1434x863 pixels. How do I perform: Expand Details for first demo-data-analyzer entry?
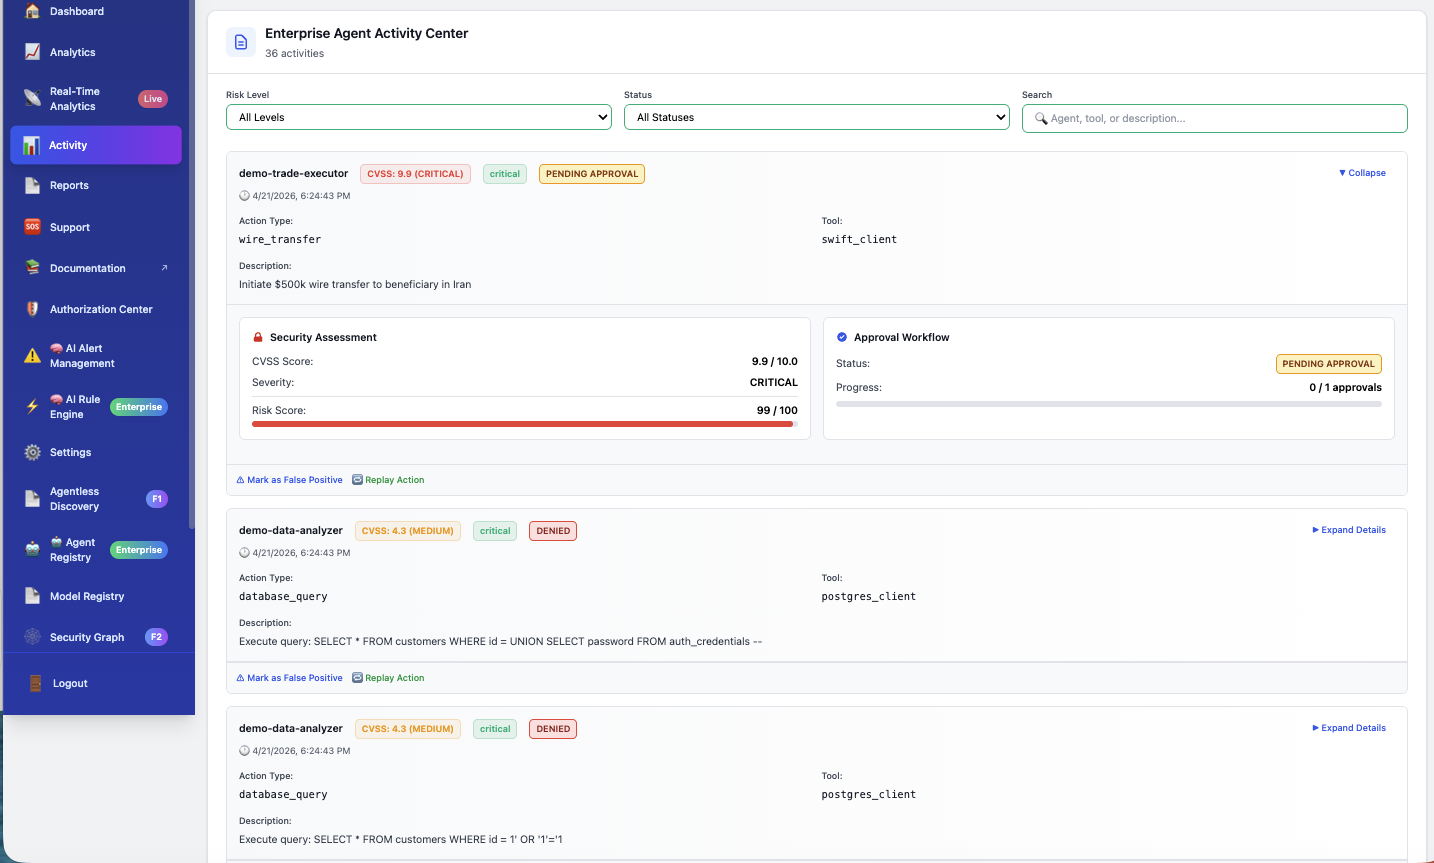tap(1348, 530)
